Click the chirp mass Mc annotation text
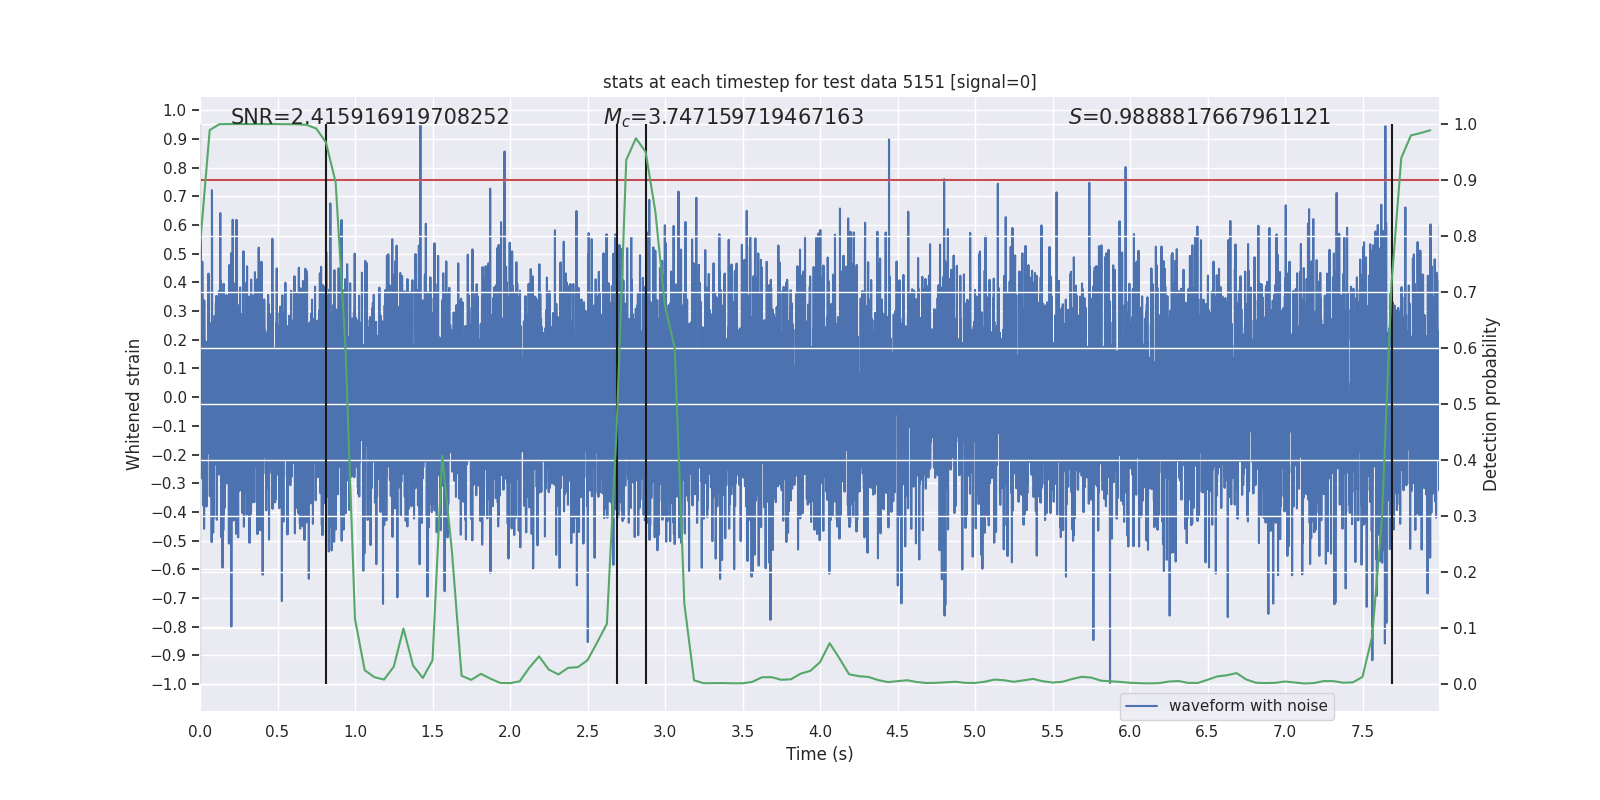Screen dimensions: 1600x800 click(x=733, y=117)
